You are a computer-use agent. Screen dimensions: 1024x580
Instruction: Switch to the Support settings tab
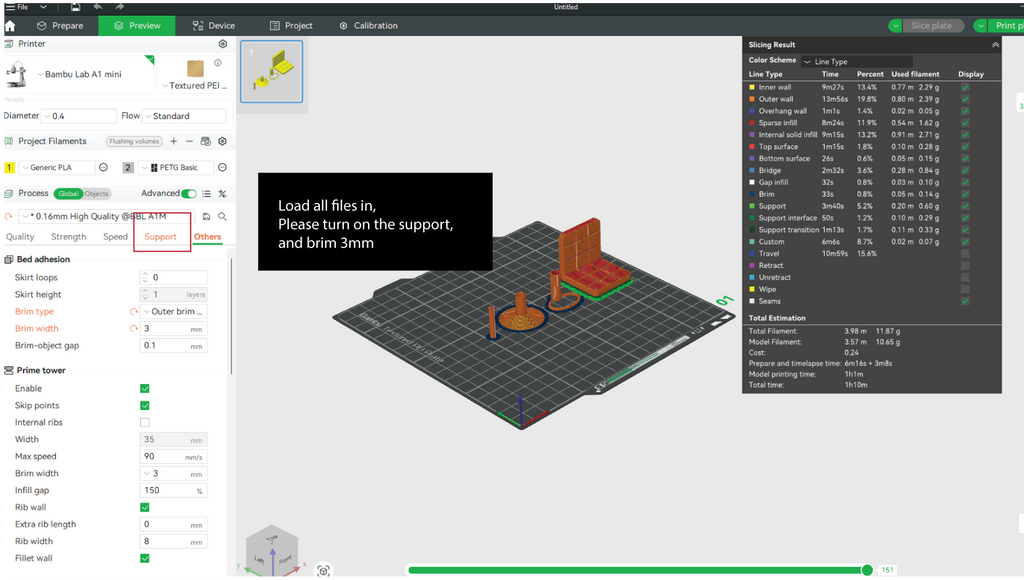160,237
